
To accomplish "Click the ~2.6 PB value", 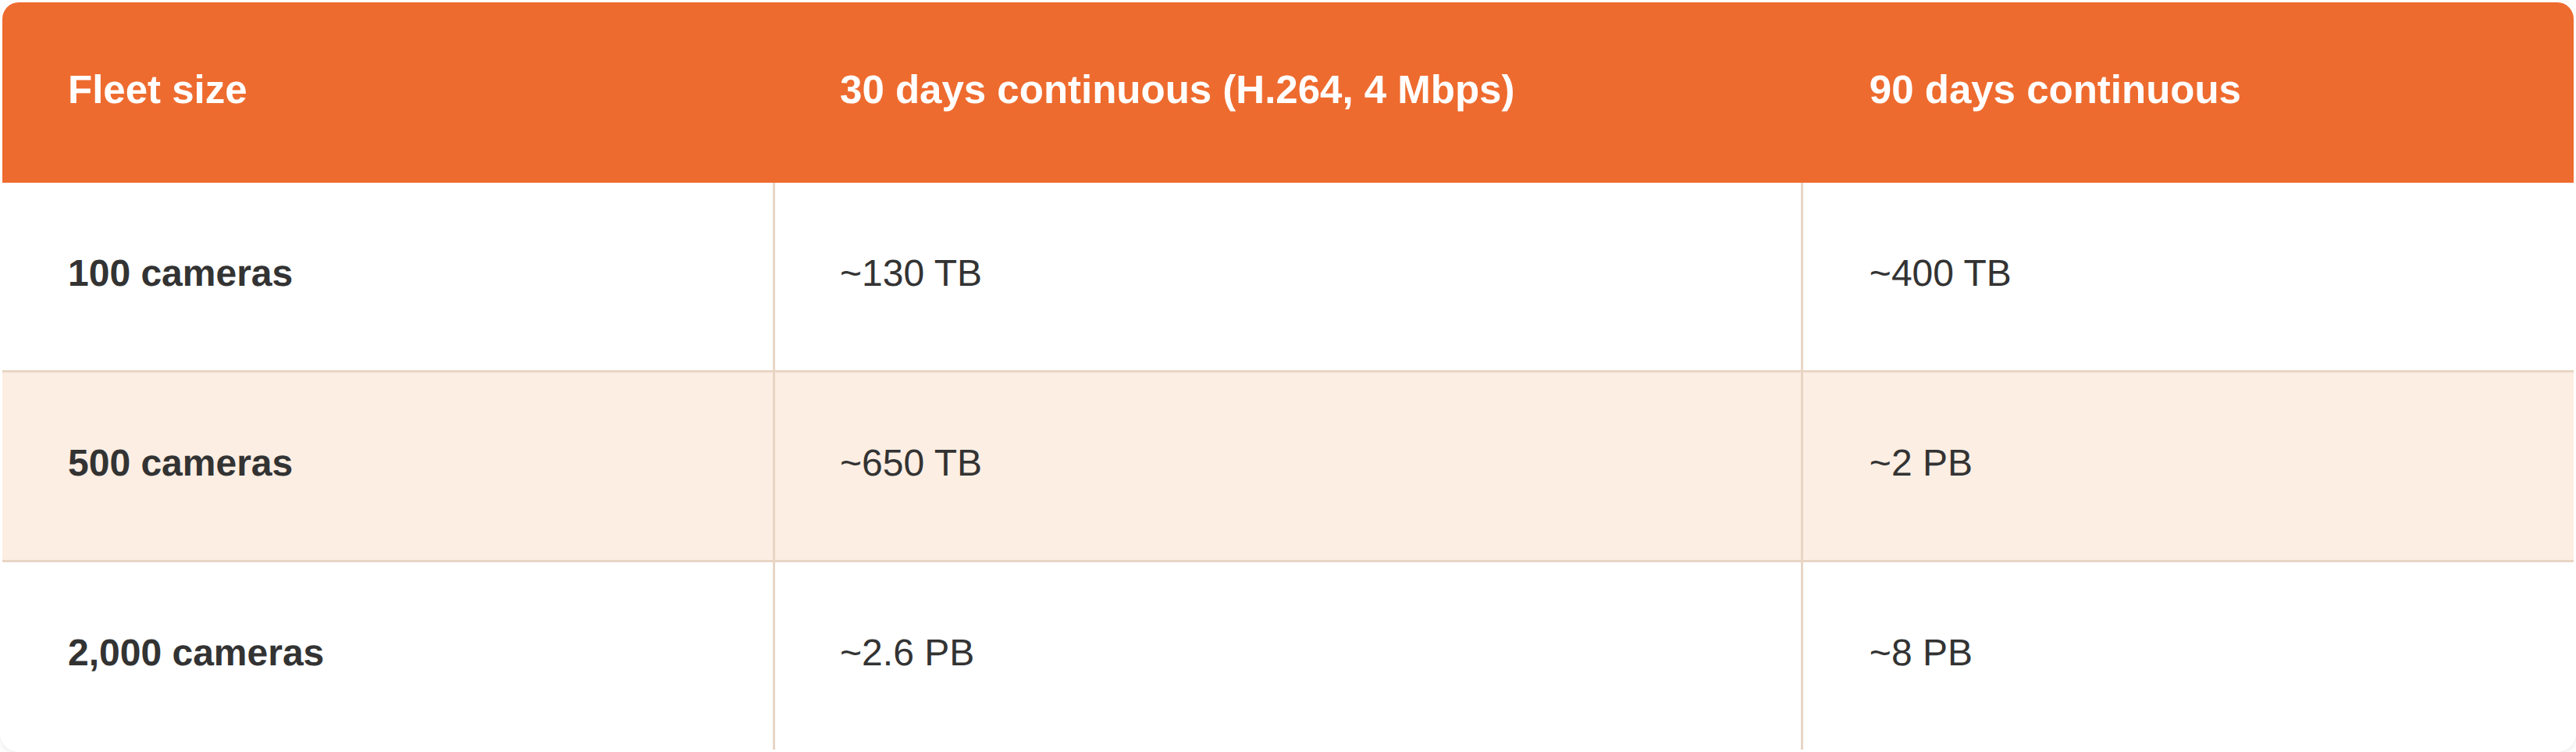I will (x=906, y=653).
